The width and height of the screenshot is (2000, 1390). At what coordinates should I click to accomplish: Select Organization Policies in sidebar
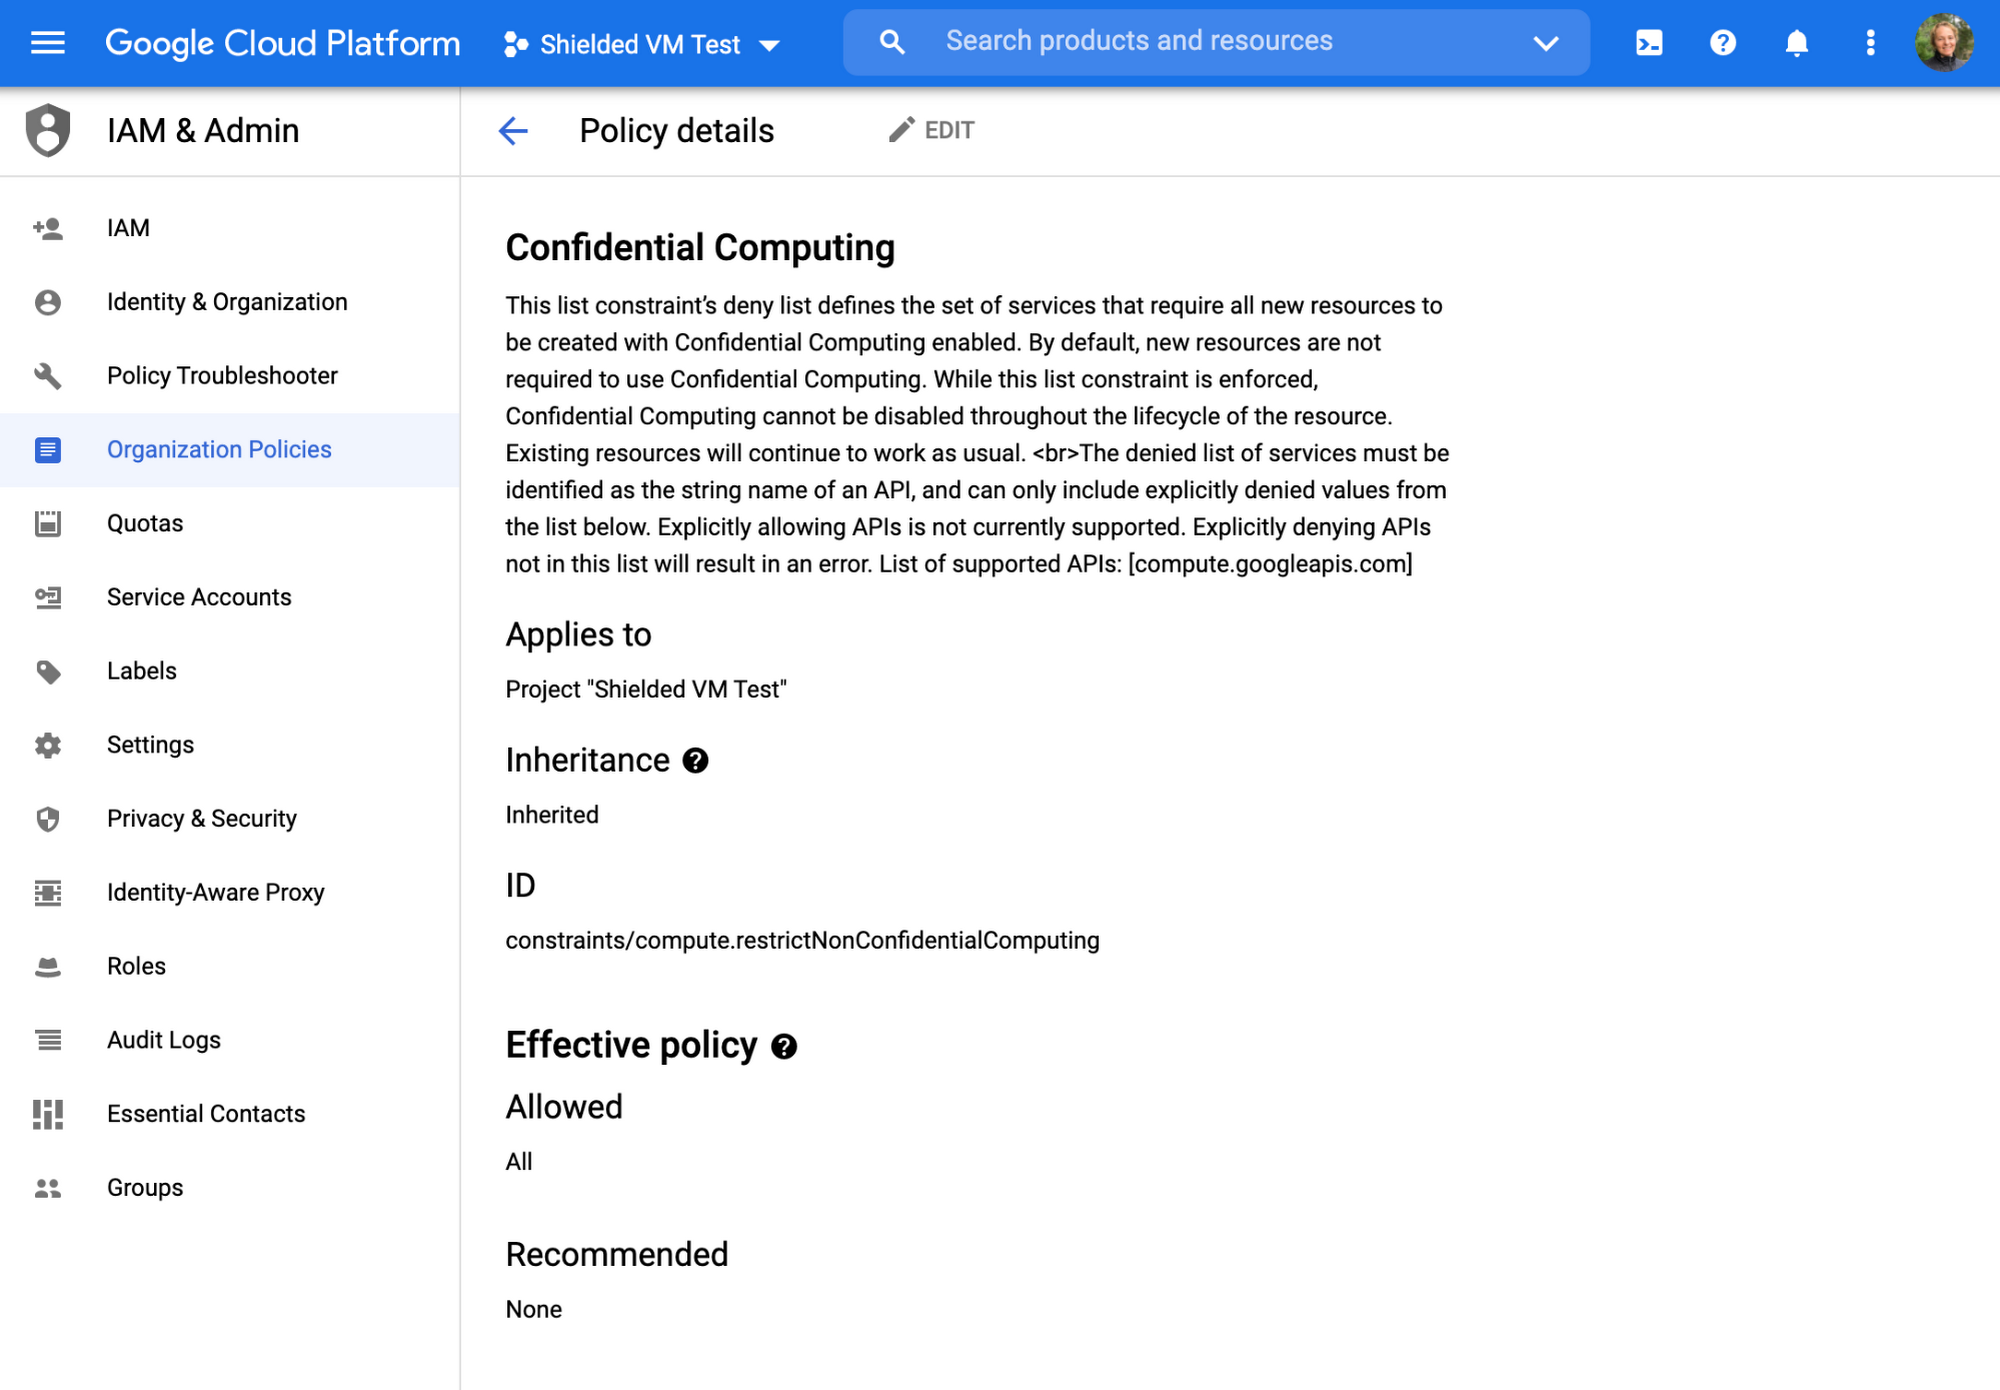[x=230, y=450]
